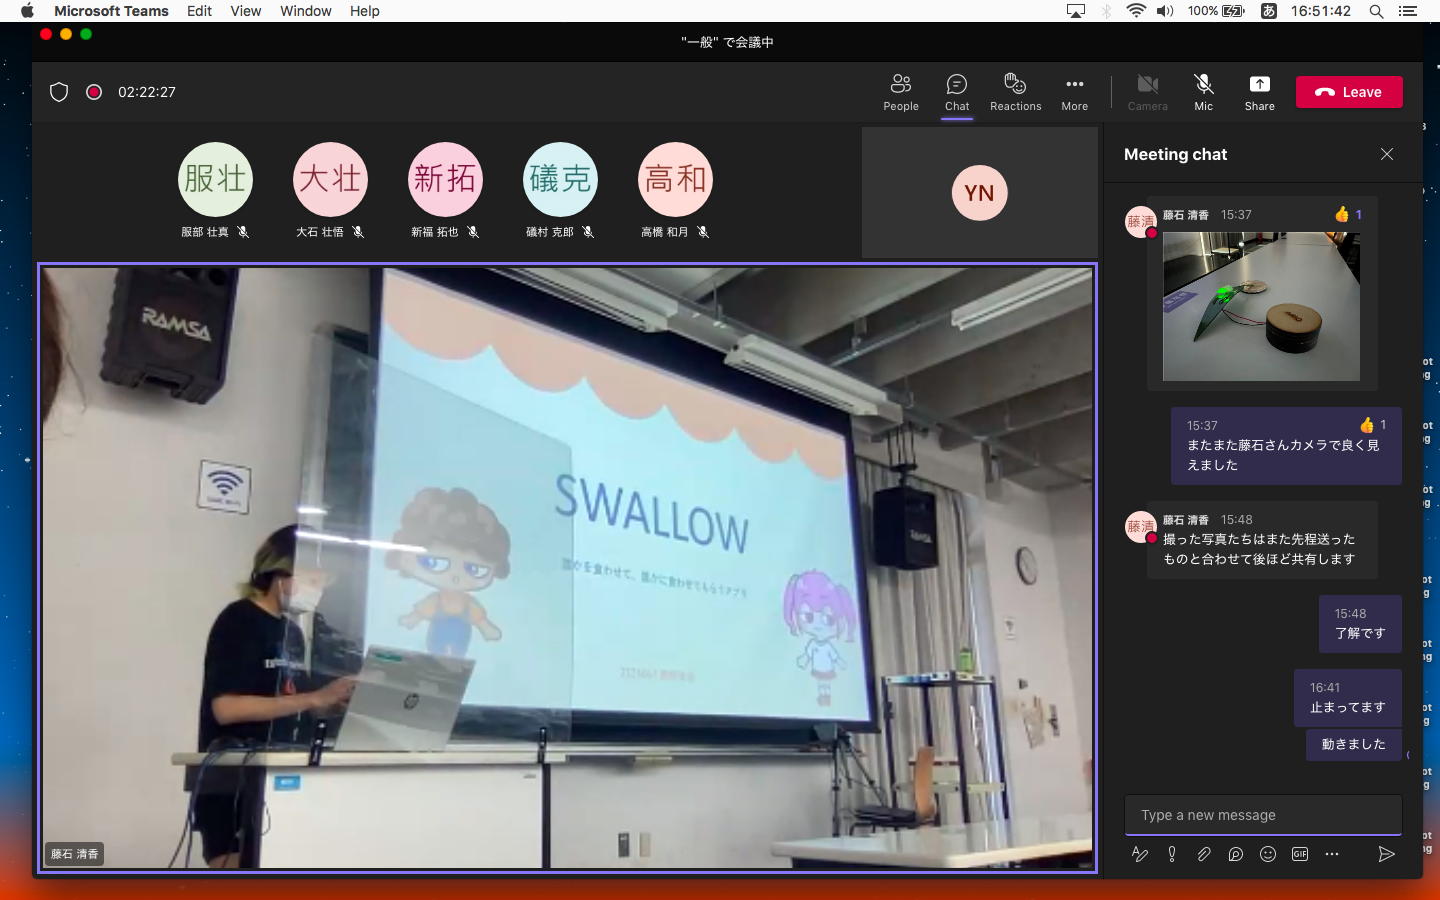Open the Microsoft Teams app menu
This screenshot has width=1440, height=900.
click(111, 11)
